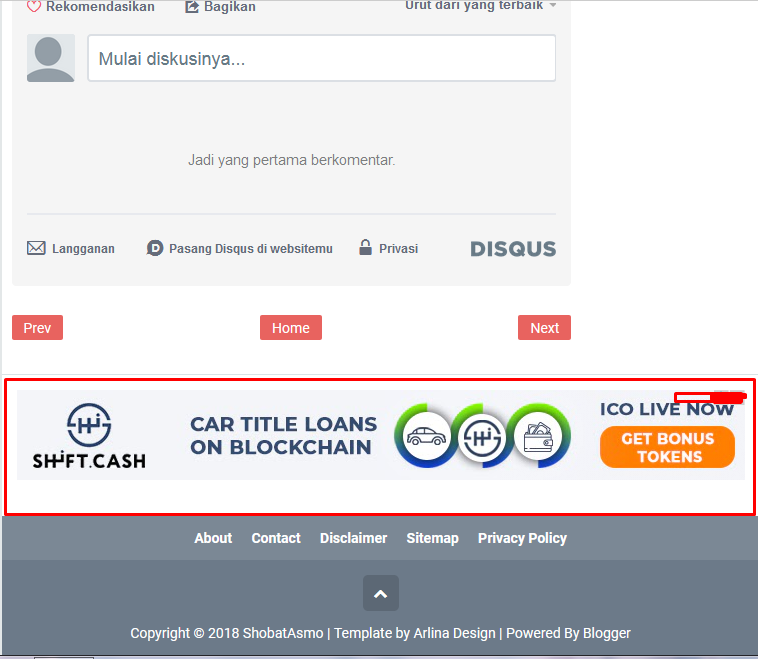758x659 pixels.
Task: Click the Disqus 'D' bubble icon
Action: (x=155, y=248)
